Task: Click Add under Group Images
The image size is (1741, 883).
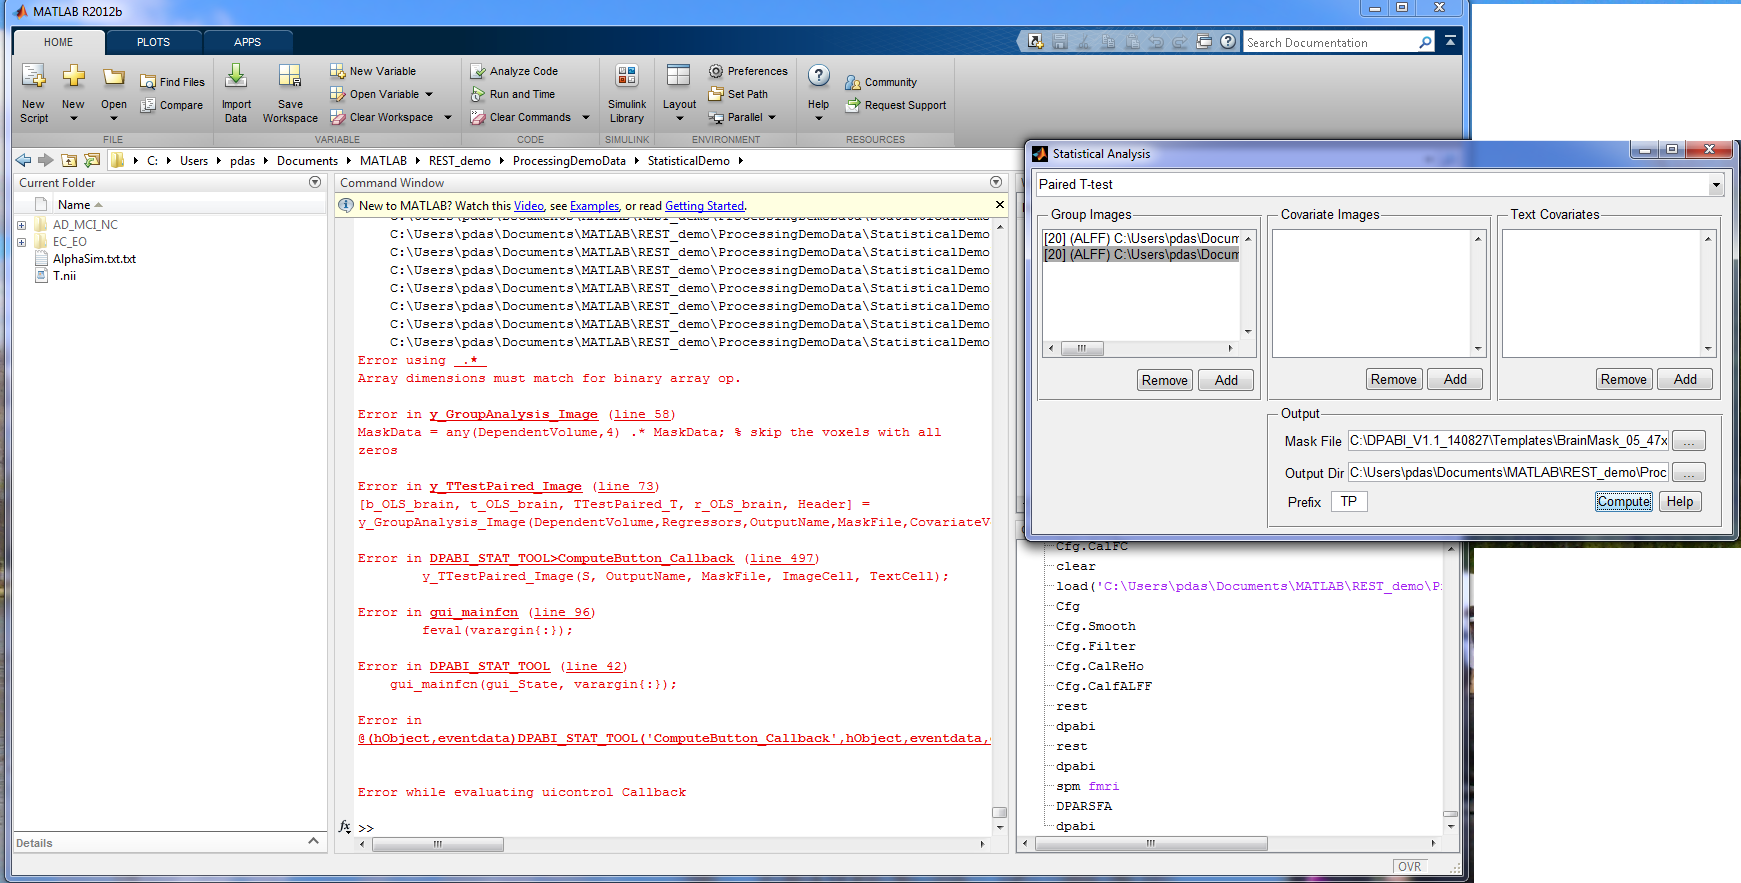Action: coord(1226,380)
